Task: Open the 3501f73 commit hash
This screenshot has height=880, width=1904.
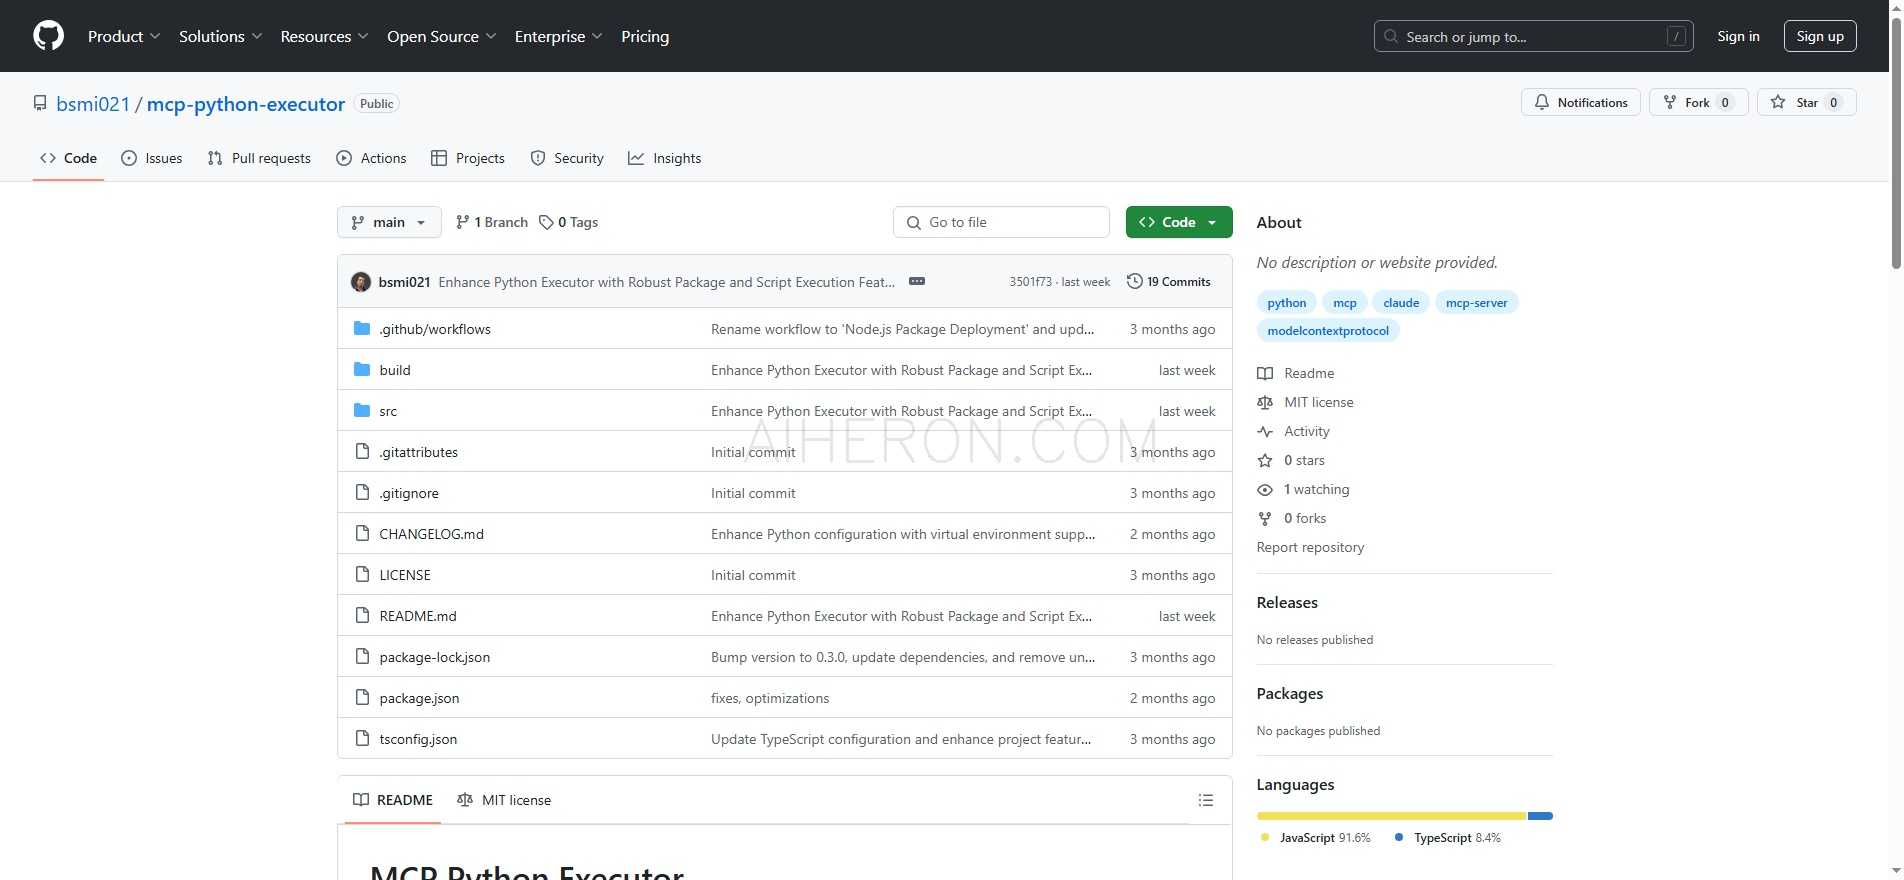Action: [1030, 282]
